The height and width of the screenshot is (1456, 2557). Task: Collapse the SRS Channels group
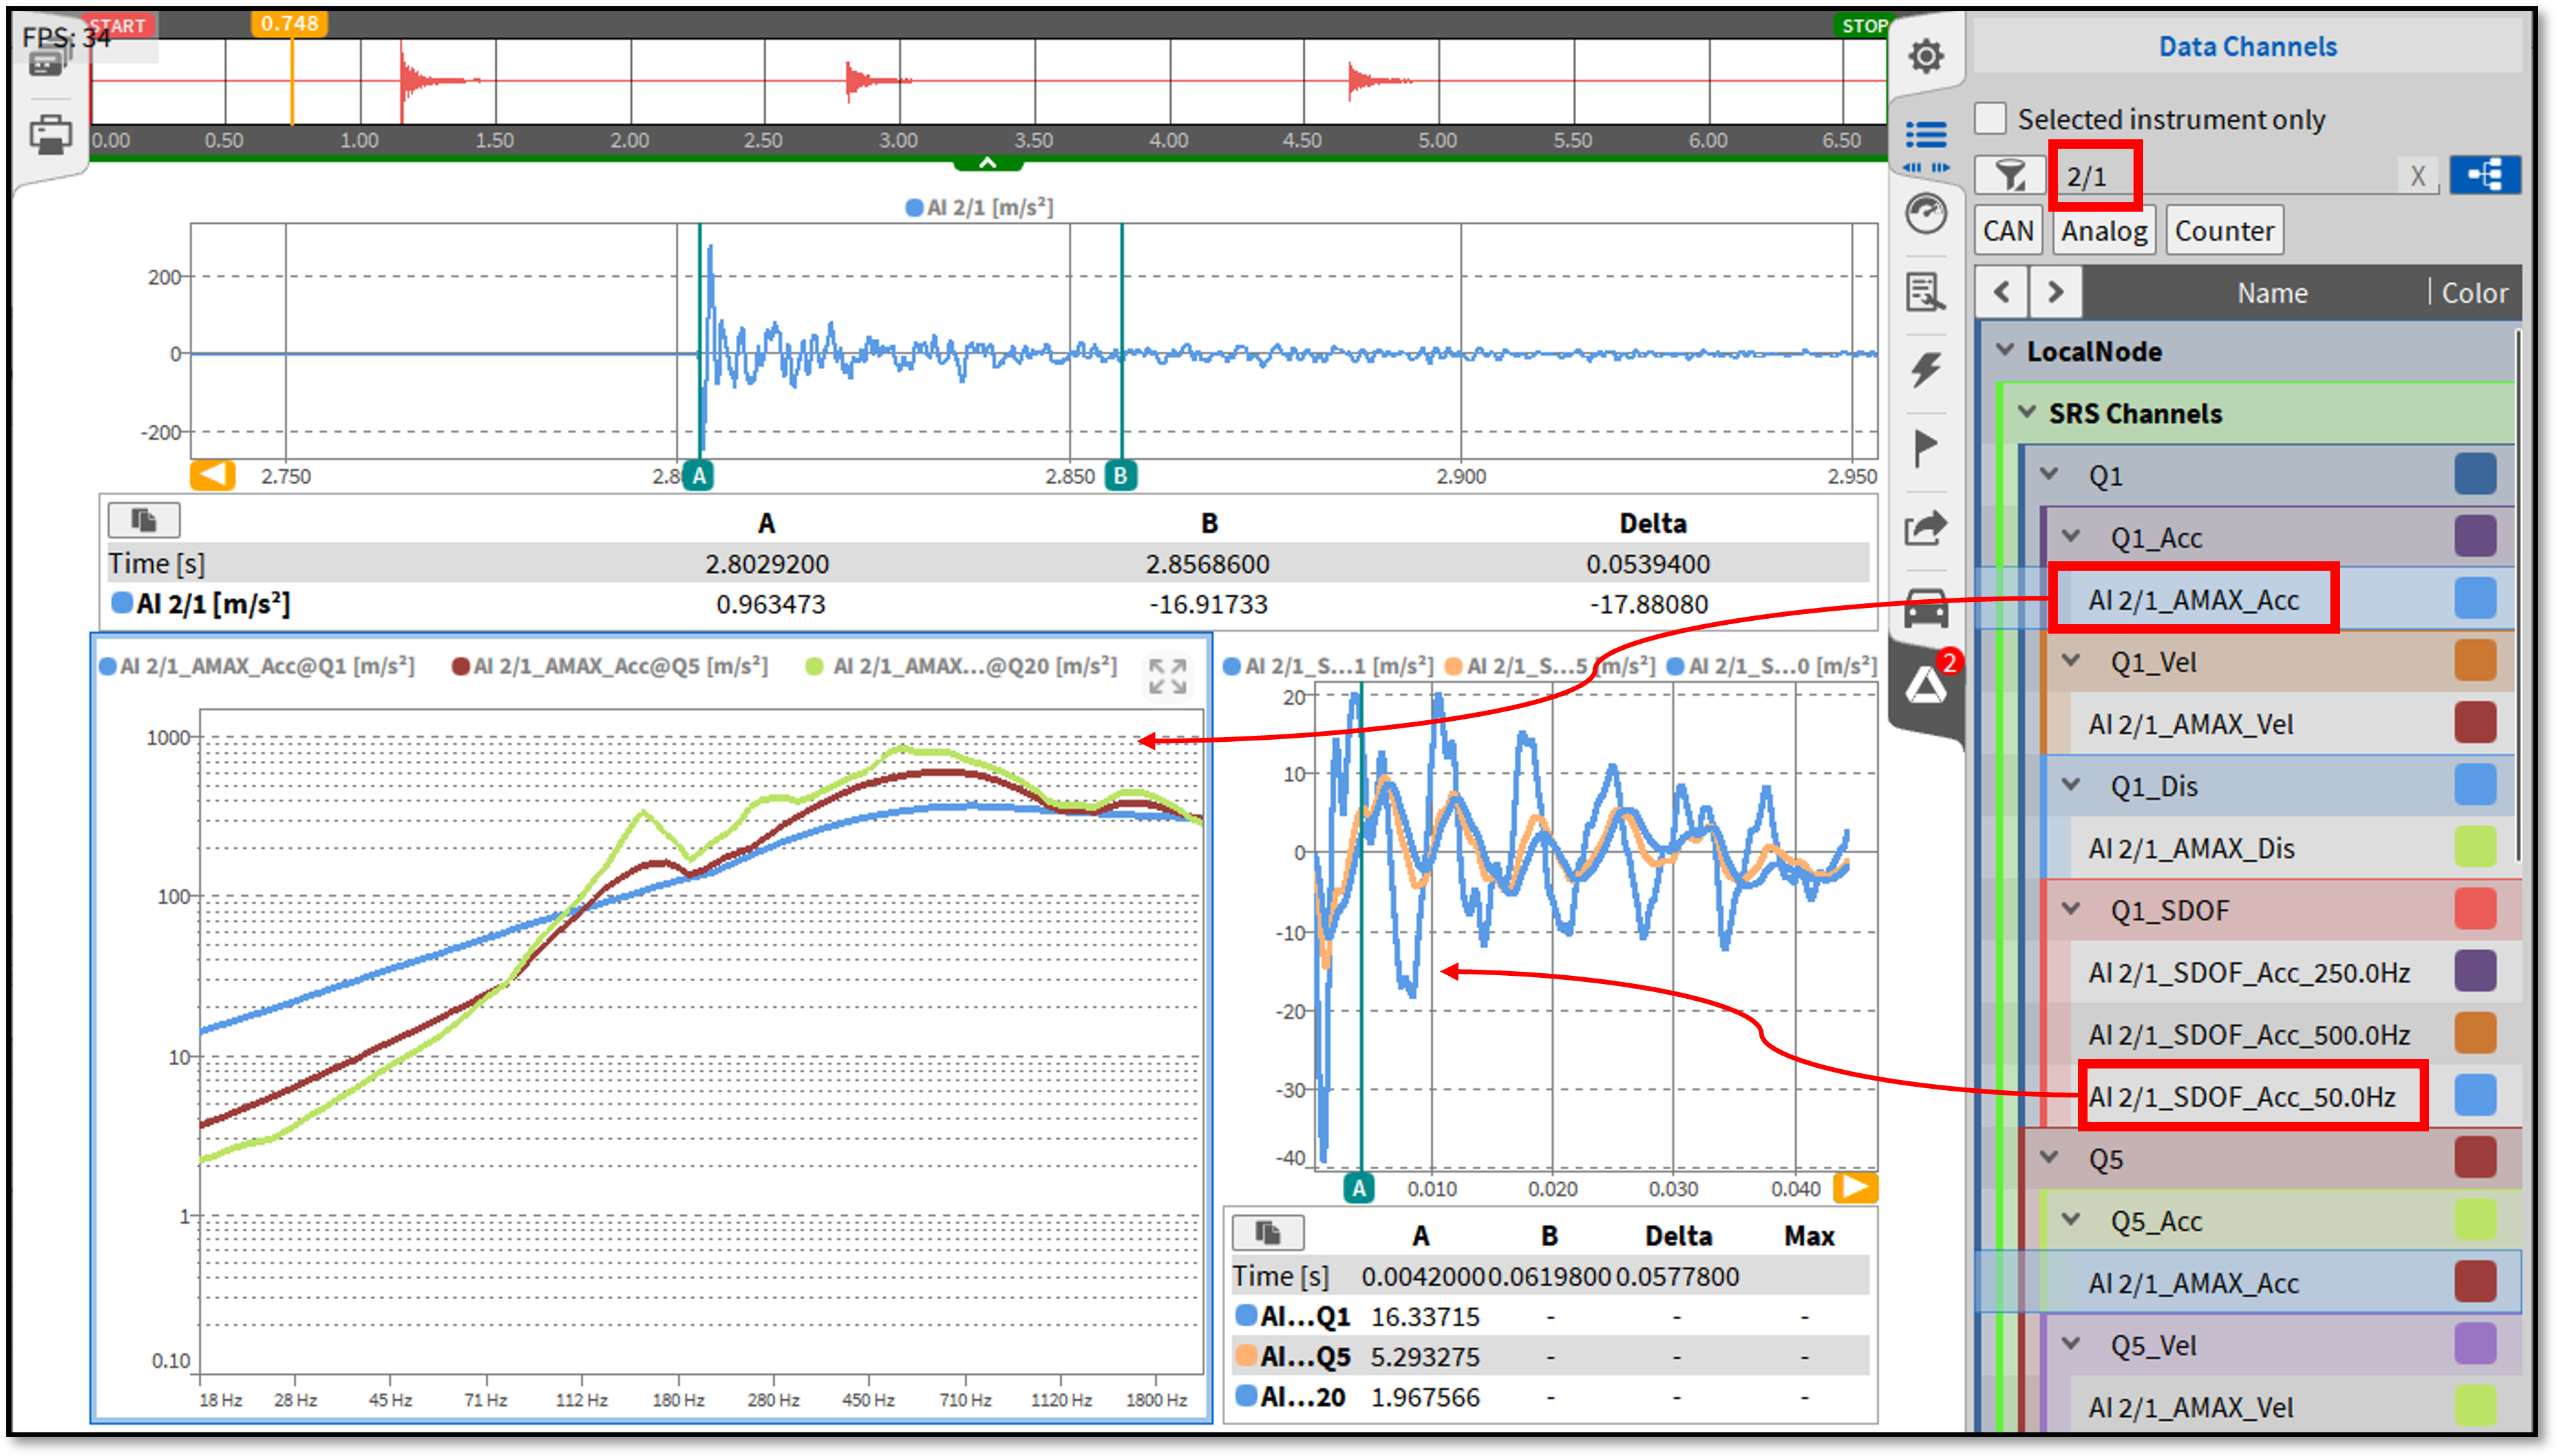coord(2027,412)
